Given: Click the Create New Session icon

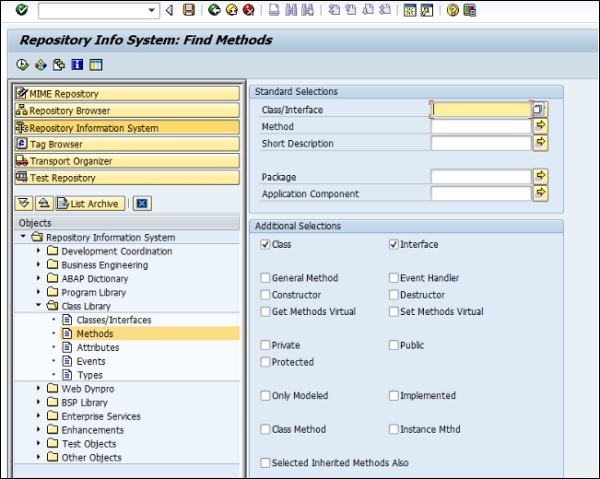Looking at the screenshot, I should click(x=410, y=10).
